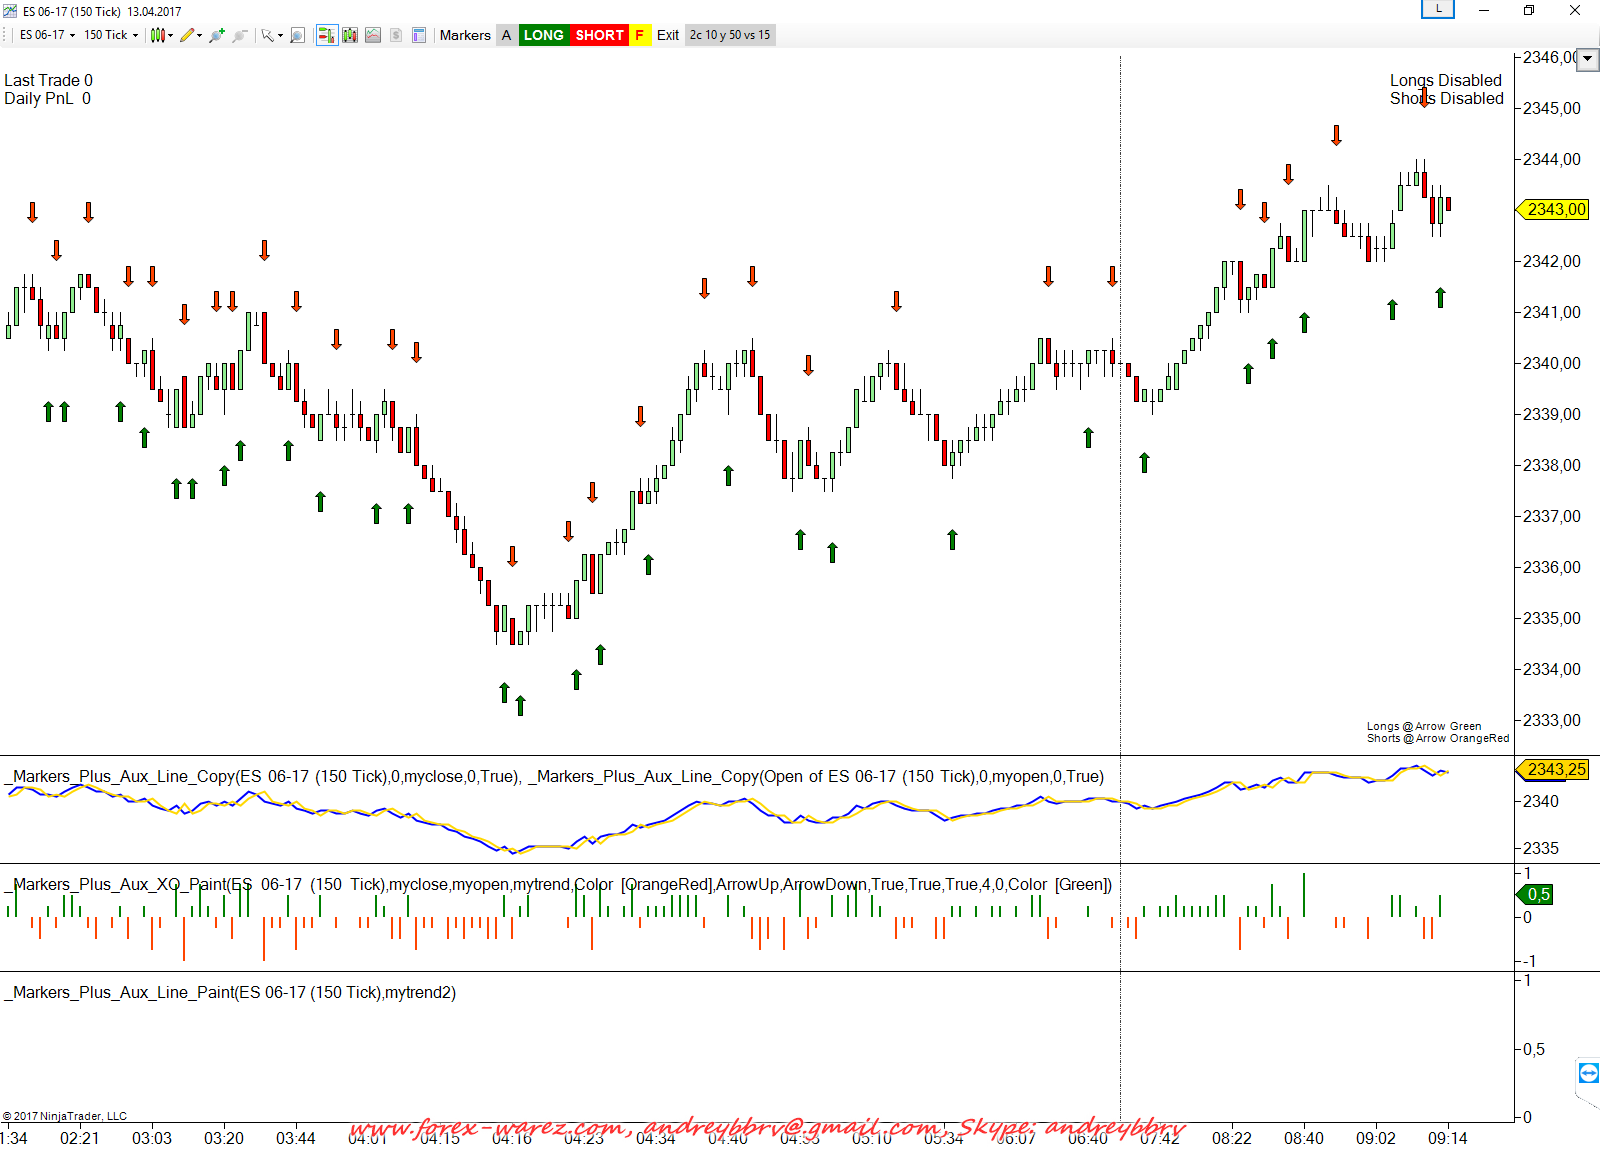Open the chart style (candlestick) menu
The height and width of the screenshot is (1160, 1600).
pos(158,35)
